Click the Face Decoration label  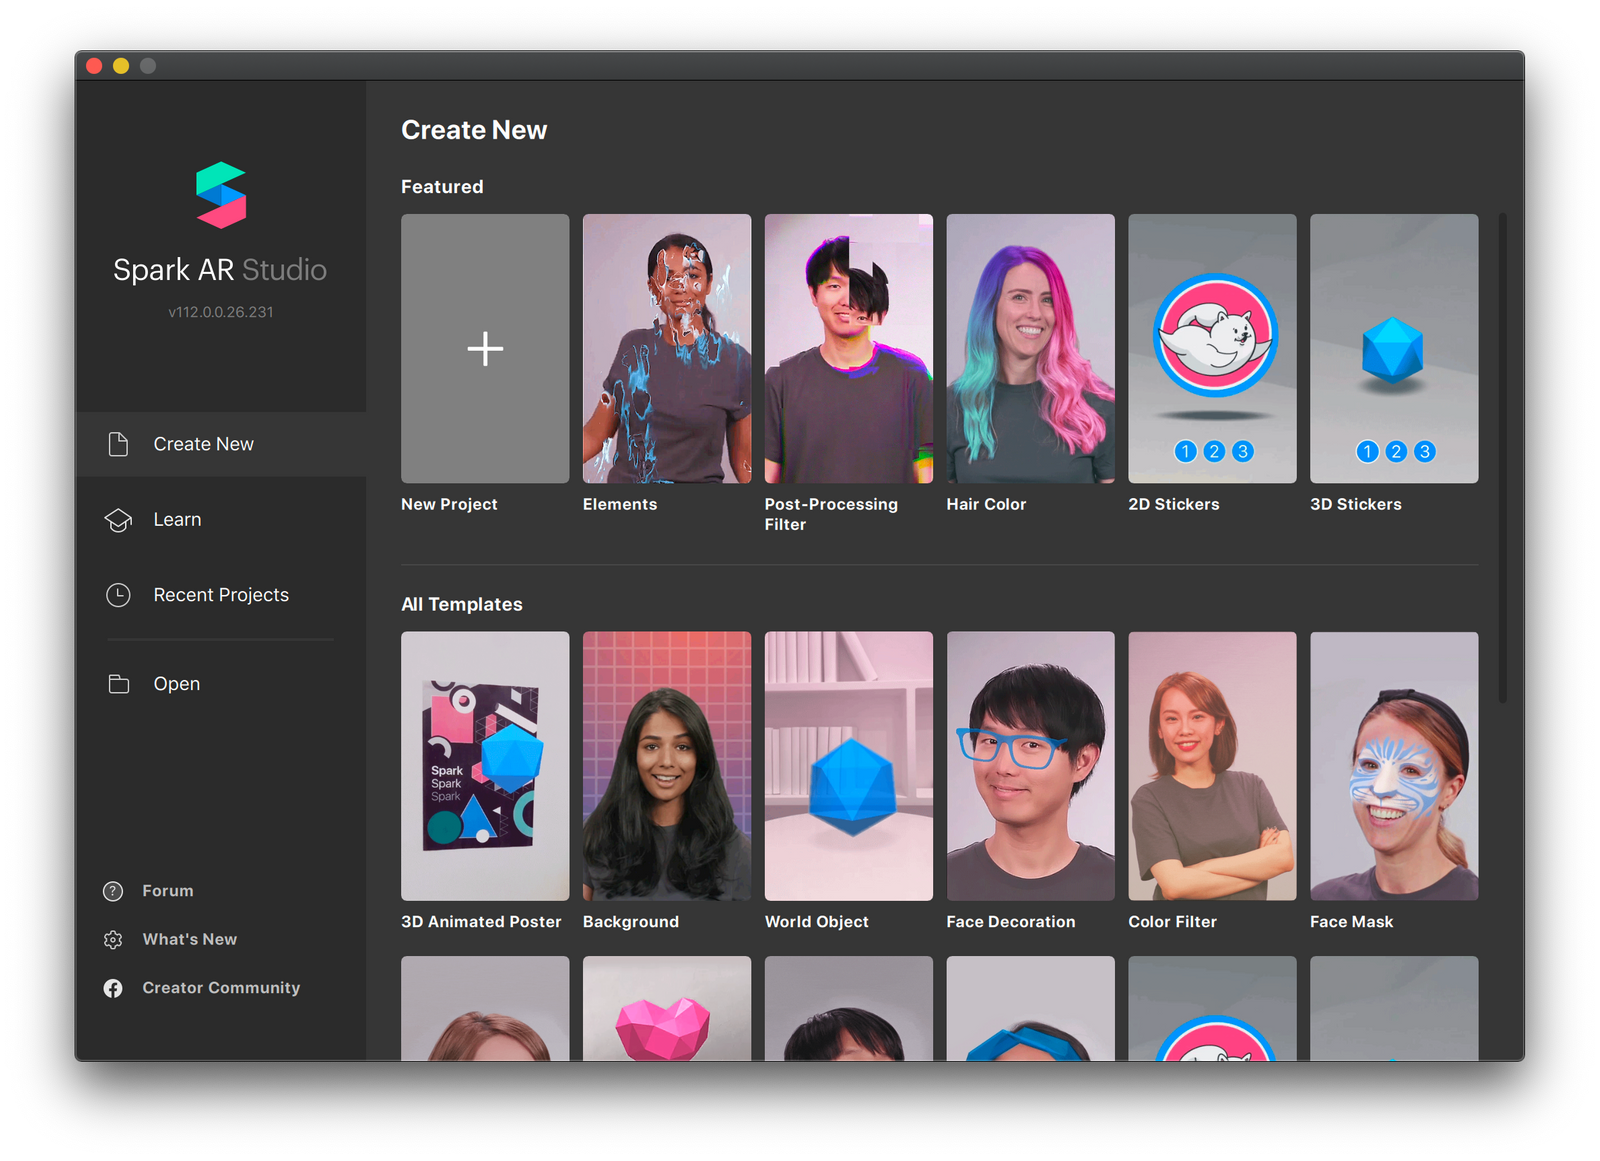(x=1011, y=922)
